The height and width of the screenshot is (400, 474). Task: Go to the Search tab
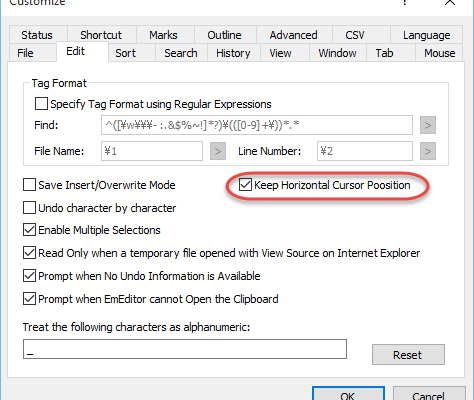coord(181,53)
